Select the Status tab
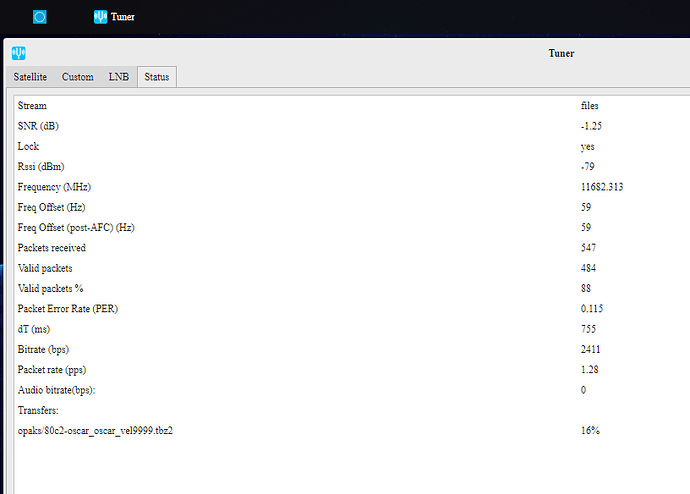The width and height of the screenshot is (690, 494). pos(157,77)
